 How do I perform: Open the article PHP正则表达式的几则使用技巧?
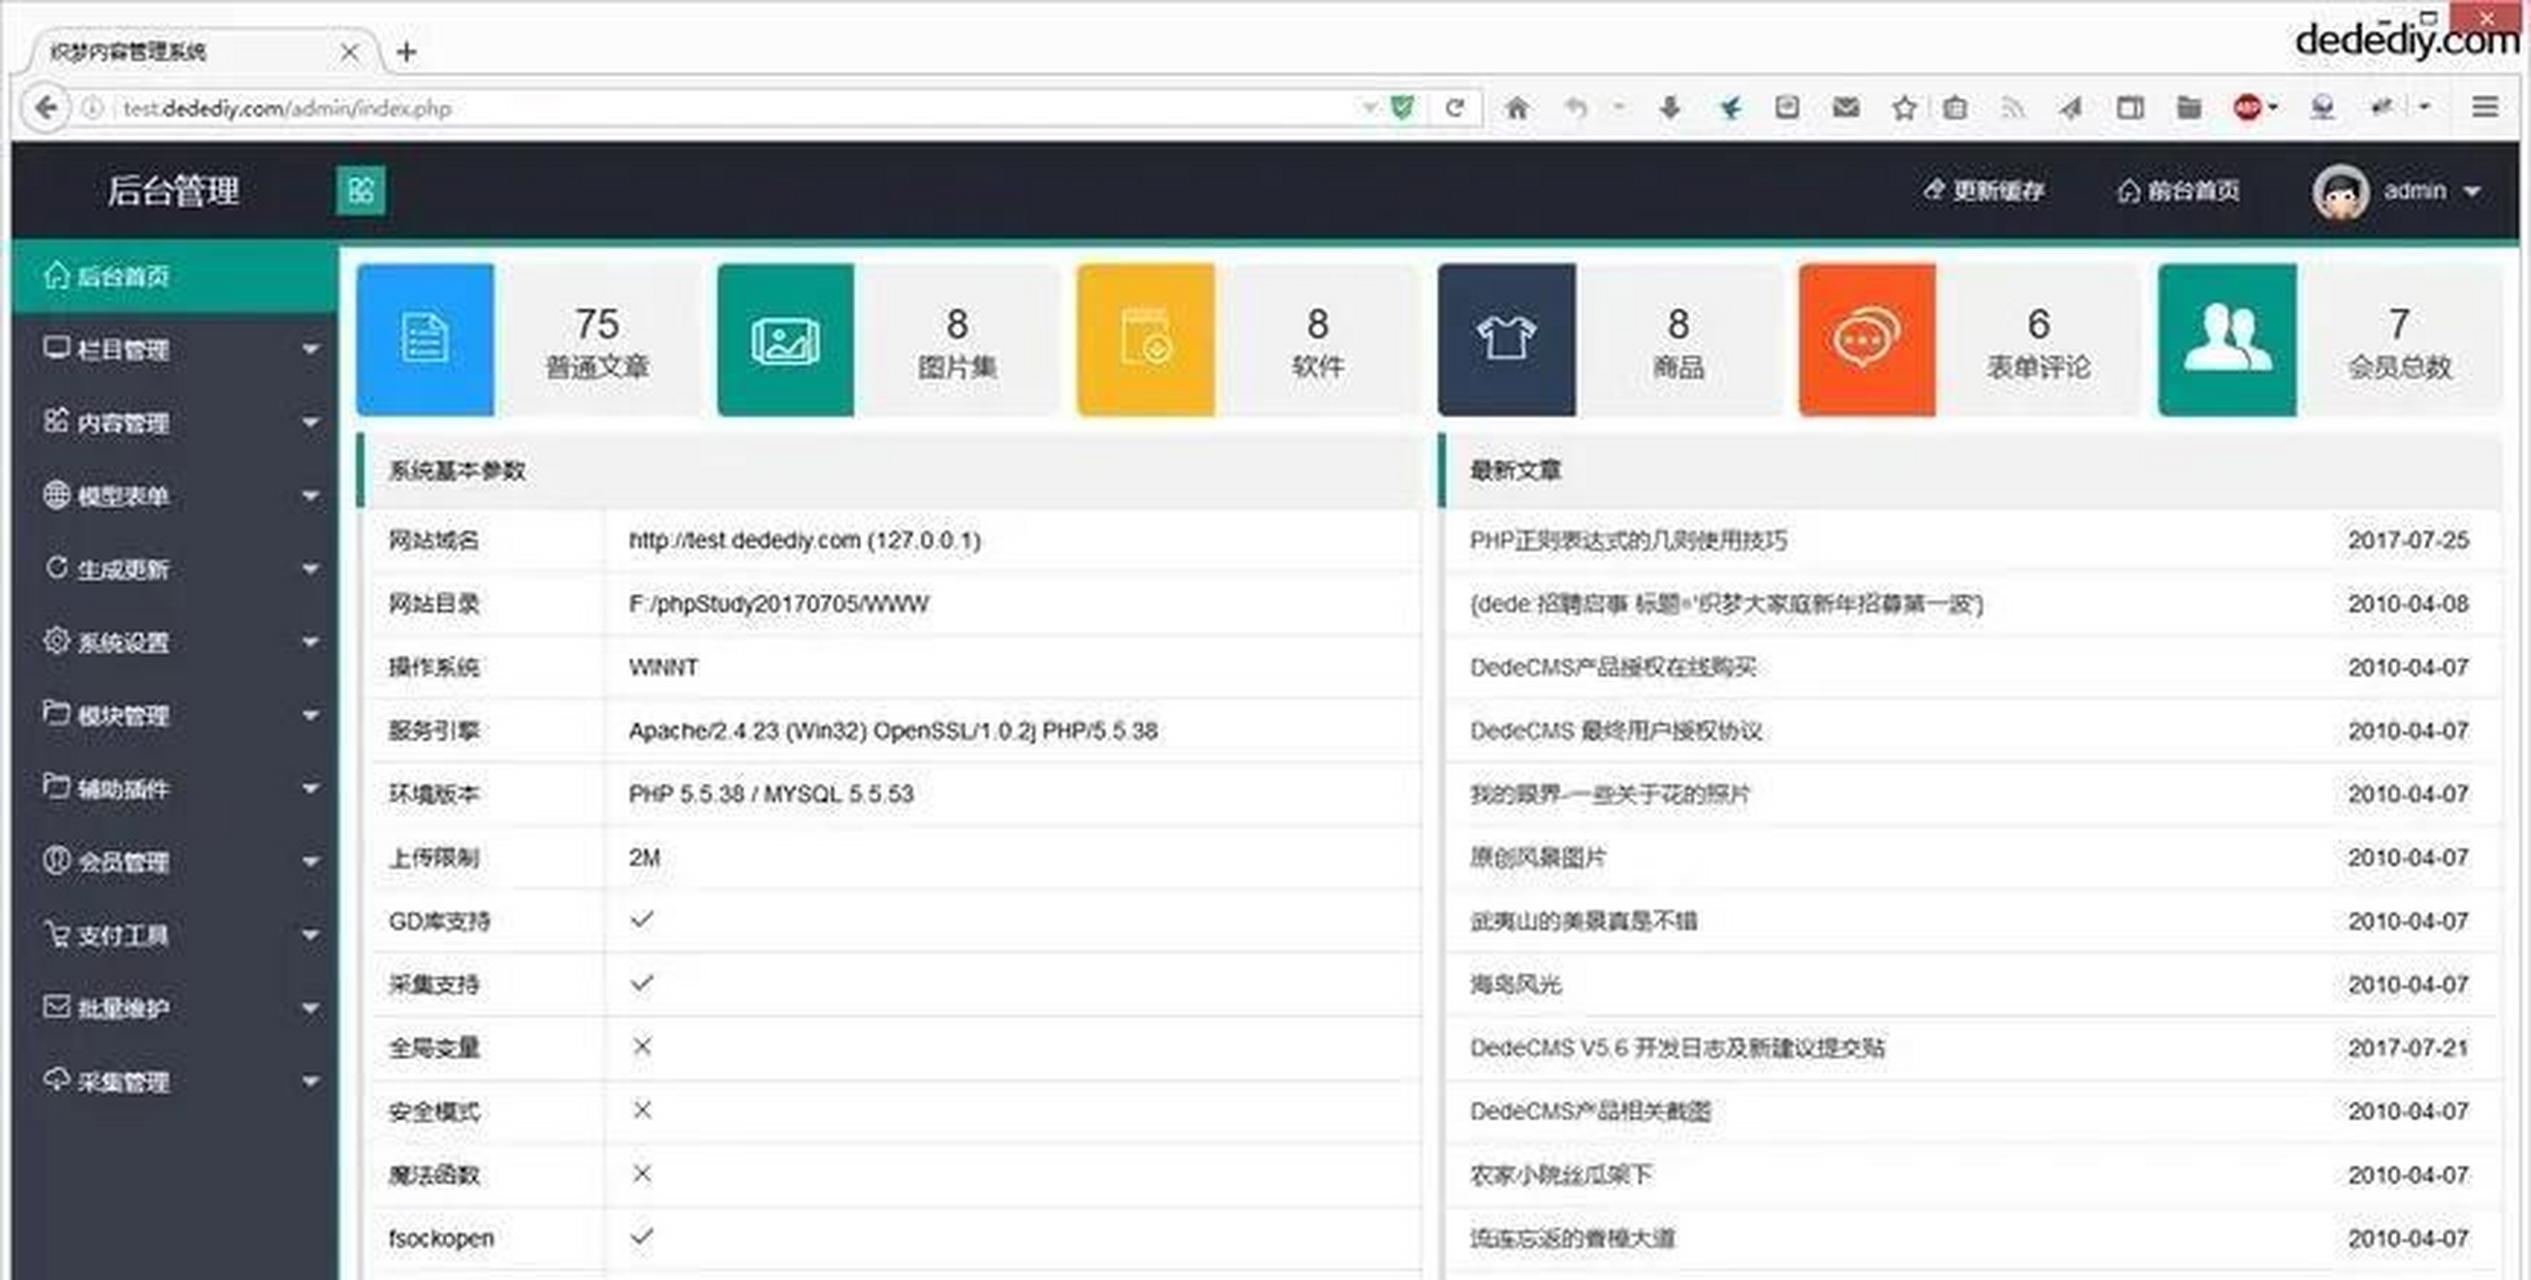click(x=1628, y=540)
